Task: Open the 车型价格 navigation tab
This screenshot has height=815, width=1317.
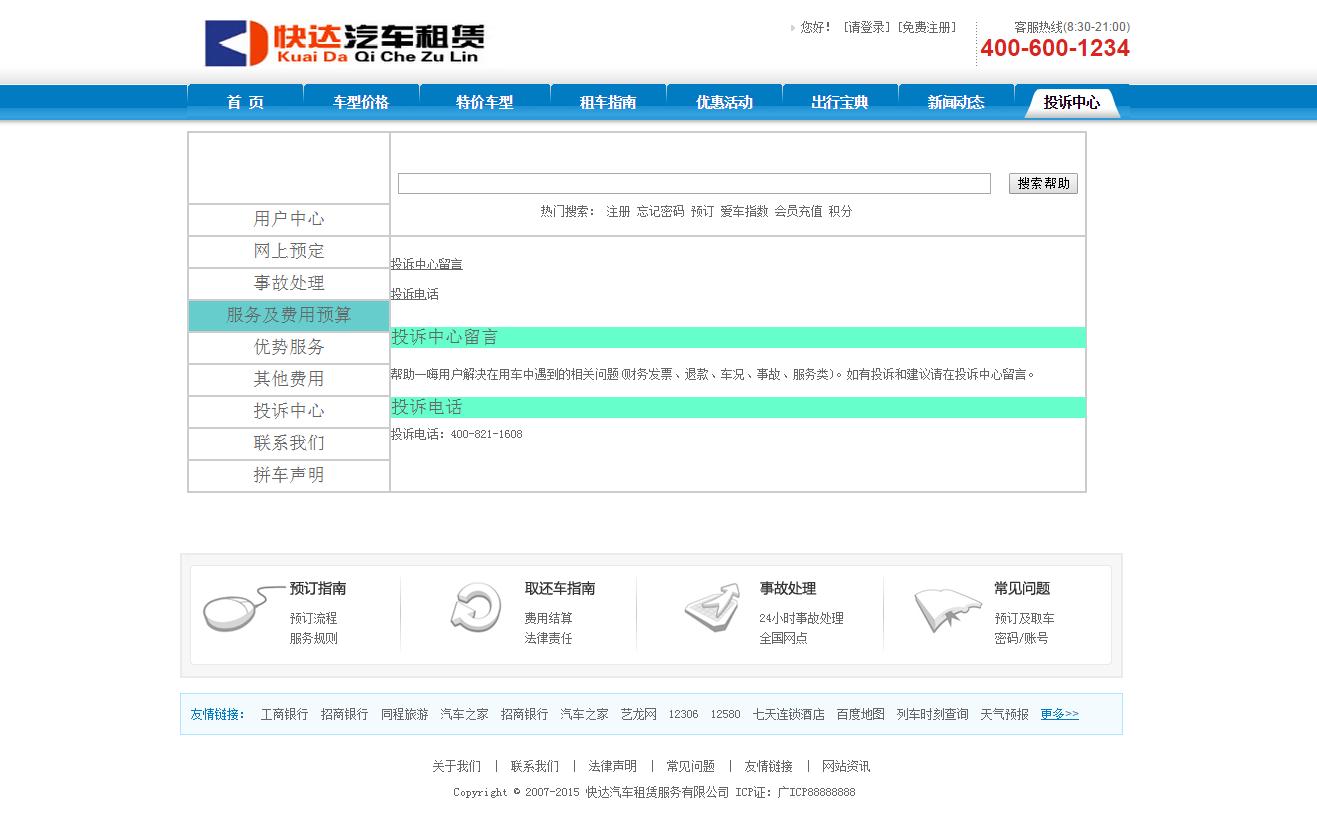Action: point(361,102)
